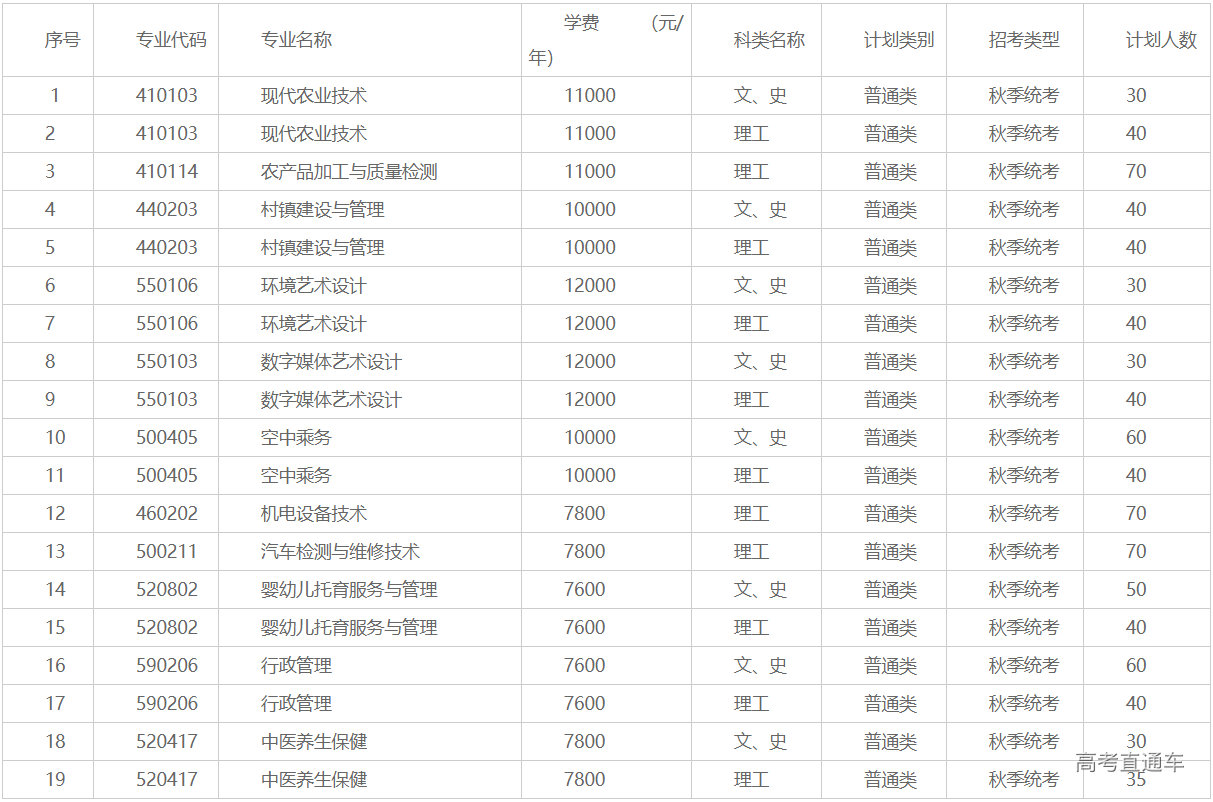1213x802 pixels.
Task: Click the 专业代码 column header
Action: pyautogui.click(x=160, y=40)
